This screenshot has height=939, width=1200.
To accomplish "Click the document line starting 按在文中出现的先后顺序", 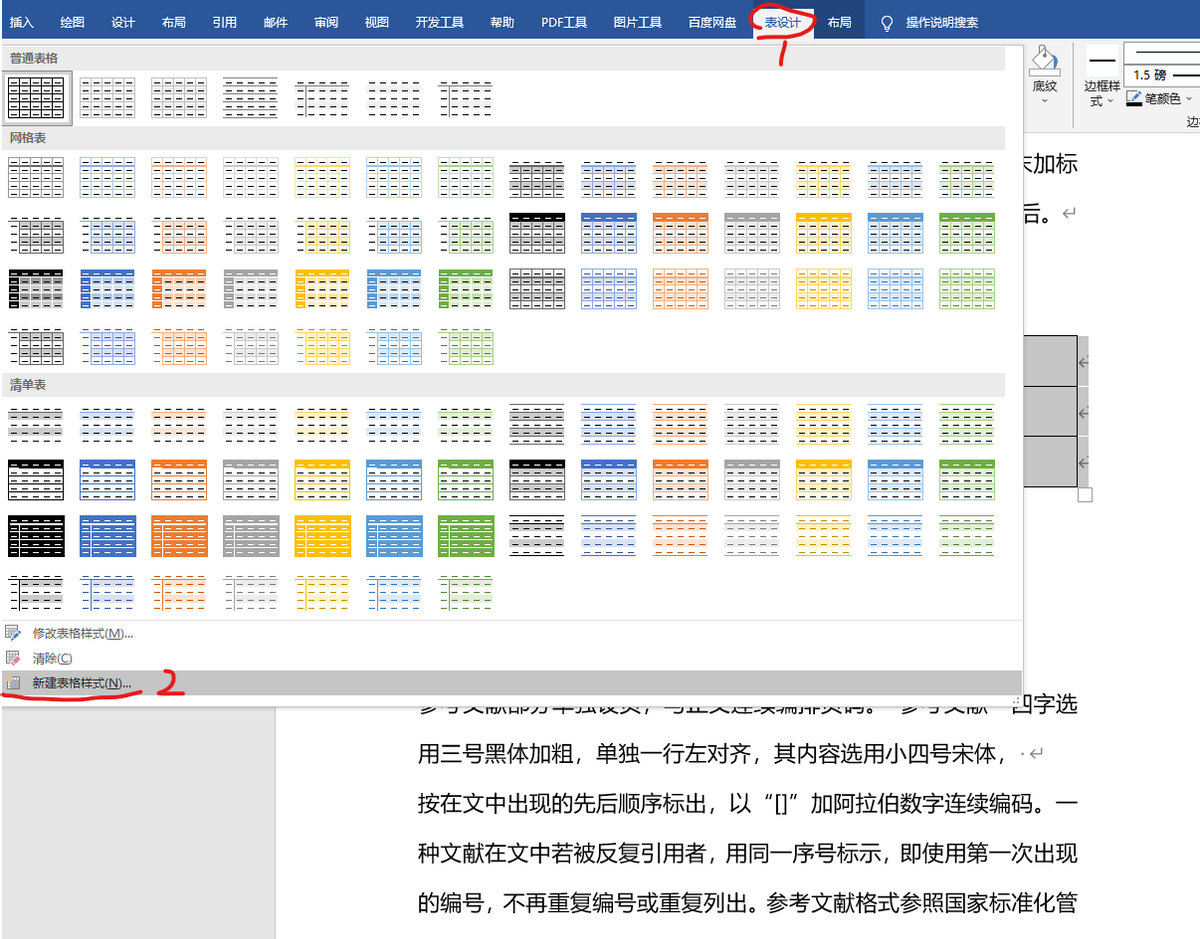I will click(748, 804).
